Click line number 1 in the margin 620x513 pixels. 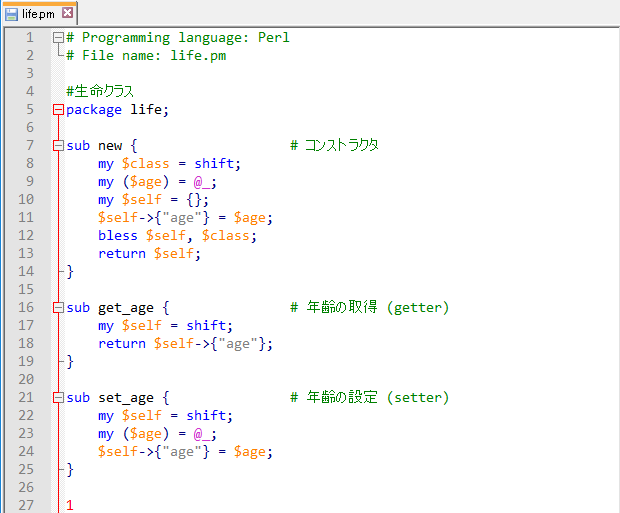click(x=30, y=38)
